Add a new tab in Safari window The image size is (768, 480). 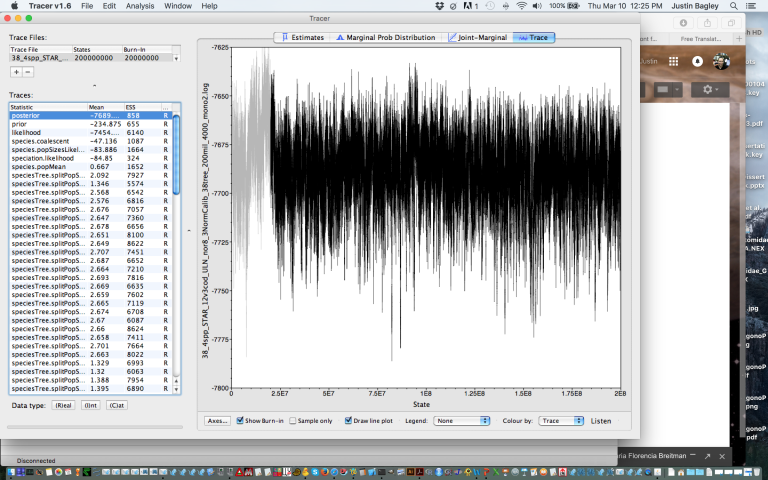point(739,38)
